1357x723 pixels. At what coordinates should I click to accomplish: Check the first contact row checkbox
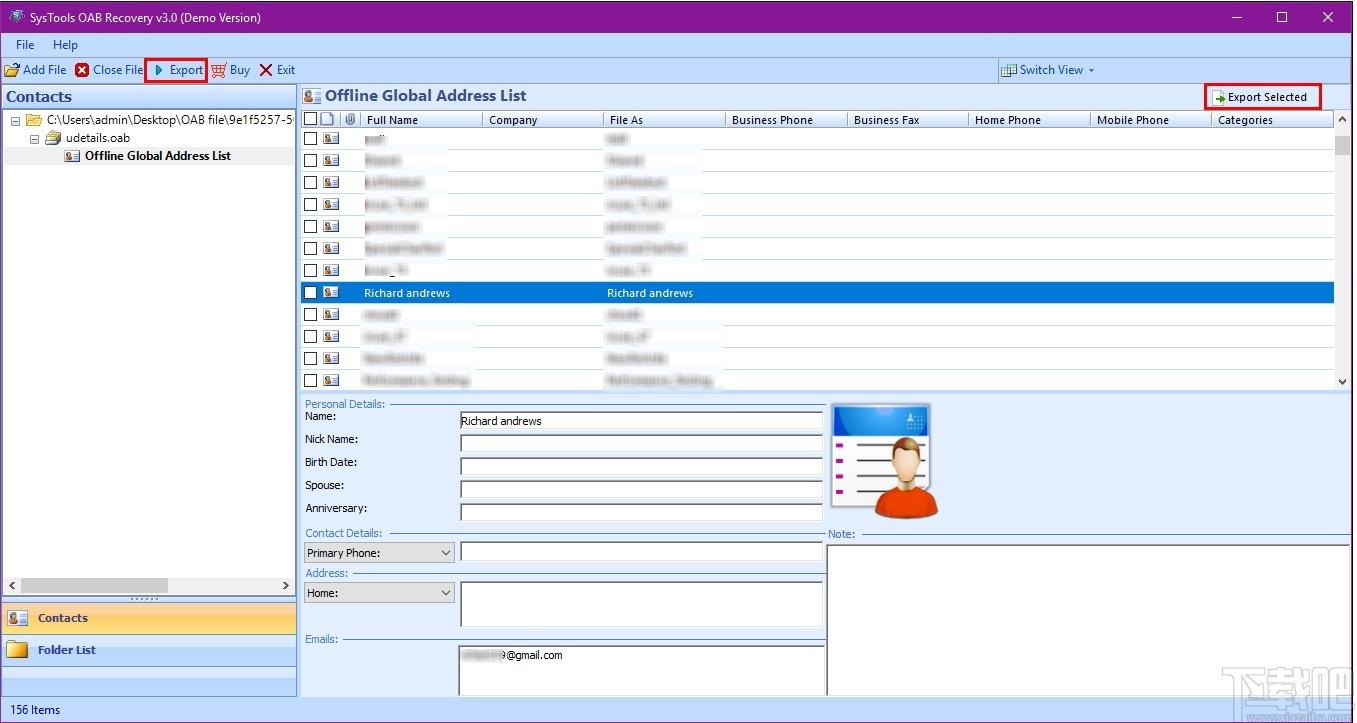coord(311,139)
